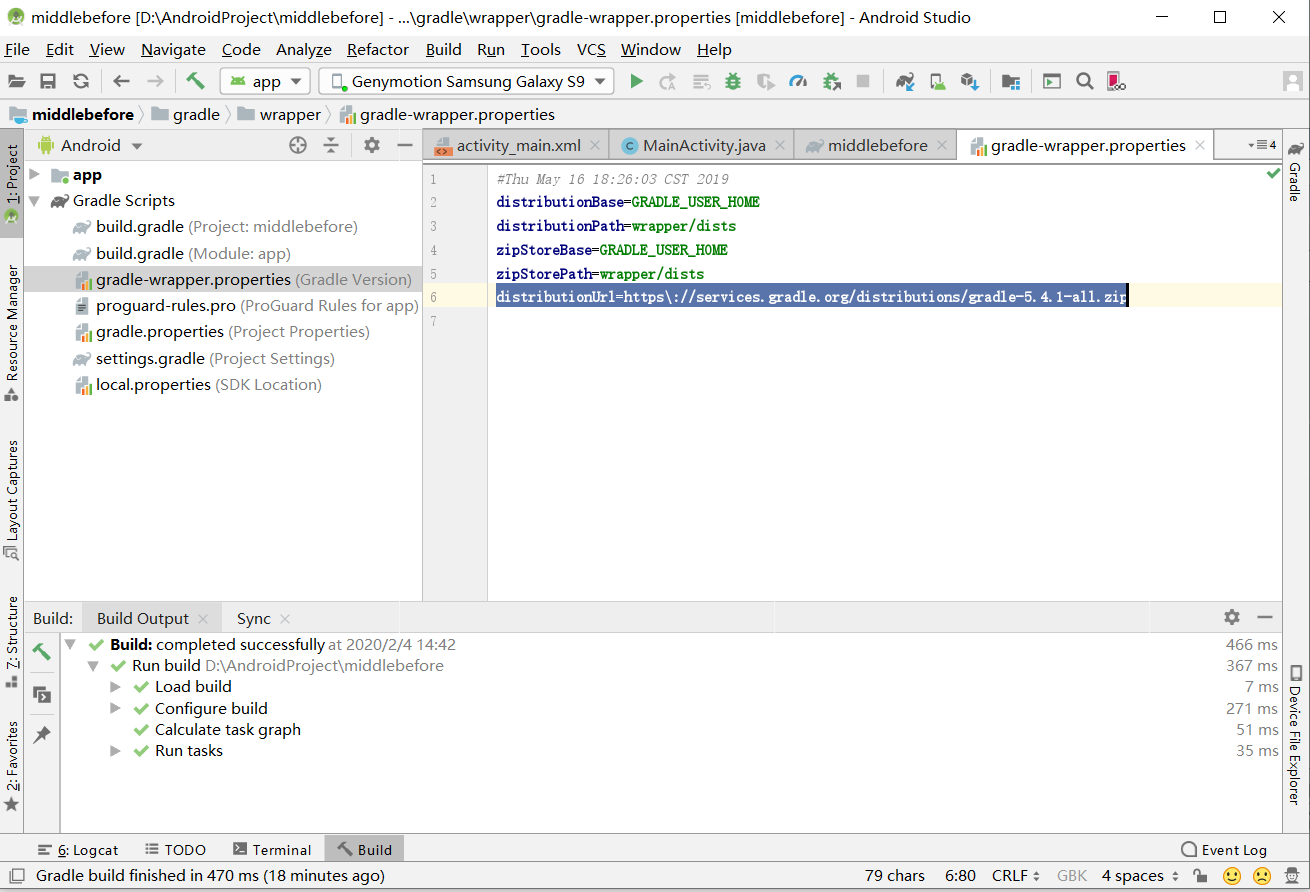Toggle the 1: Project side panel
Image resolution: width=1310 pixels, height=892 pixels.
(12, 185)
